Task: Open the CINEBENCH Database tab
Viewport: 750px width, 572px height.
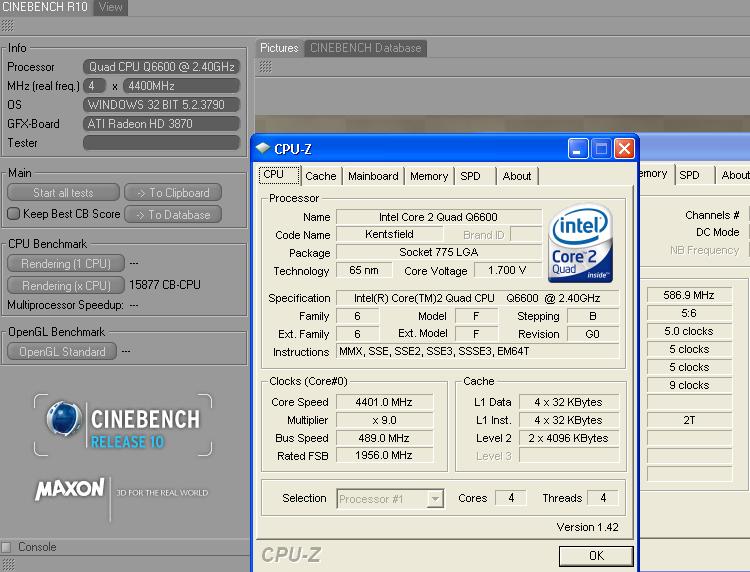Action: point(365,48)
